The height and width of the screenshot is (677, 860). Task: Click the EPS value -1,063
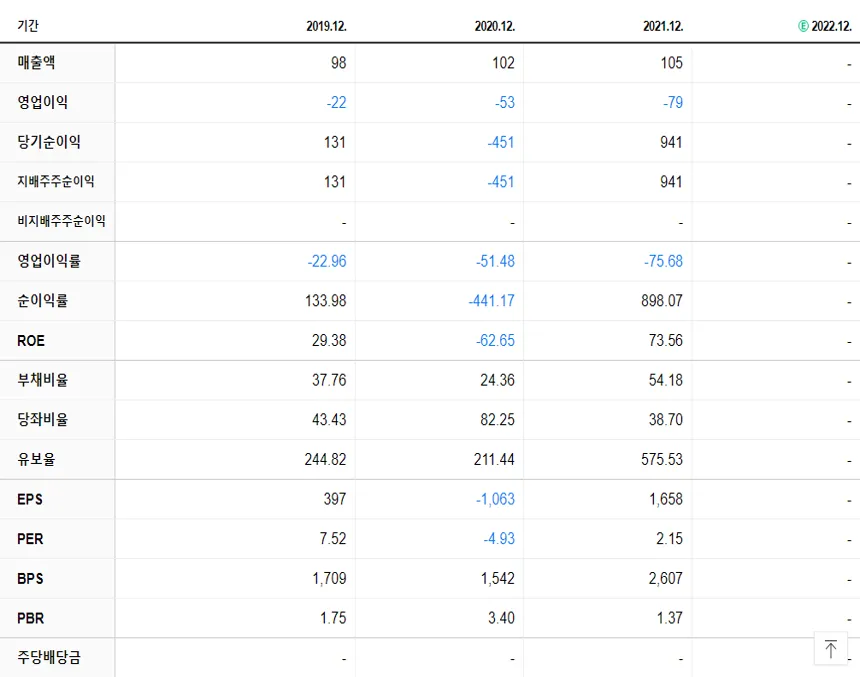495,499
